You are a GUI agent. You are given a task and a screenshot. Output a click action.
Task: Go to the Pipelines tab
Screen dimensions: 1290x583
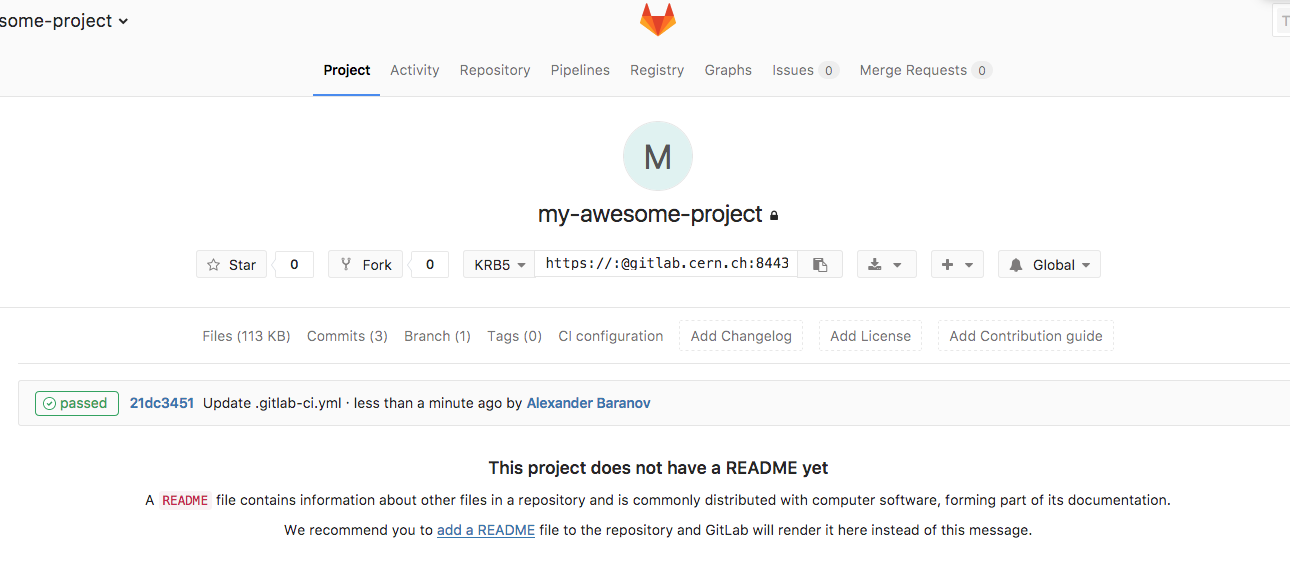[x=580, y=70]
